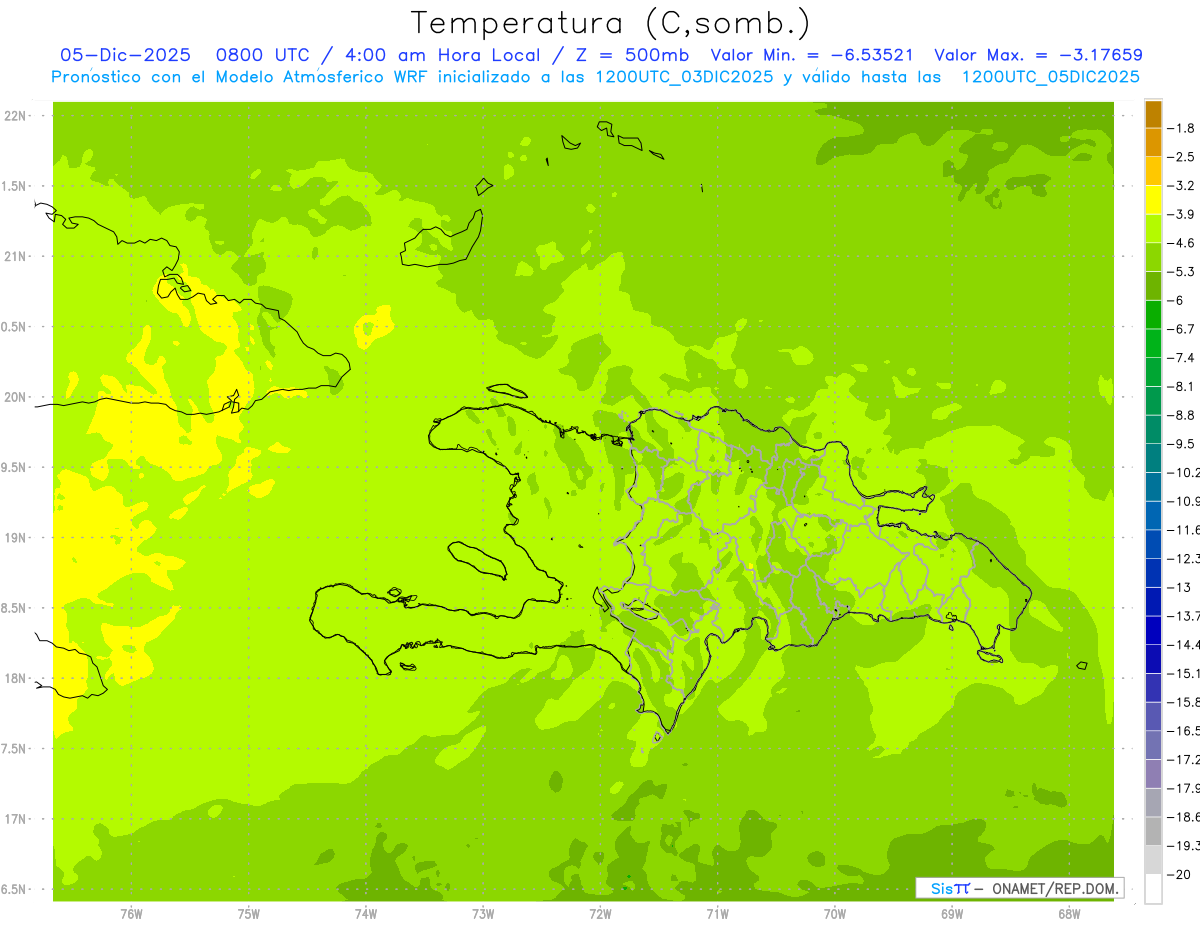This screenshot has height=927, width=1200.
Task: Pick the blue swatch between -13 and -13.7
Action: coord(1153,601)
